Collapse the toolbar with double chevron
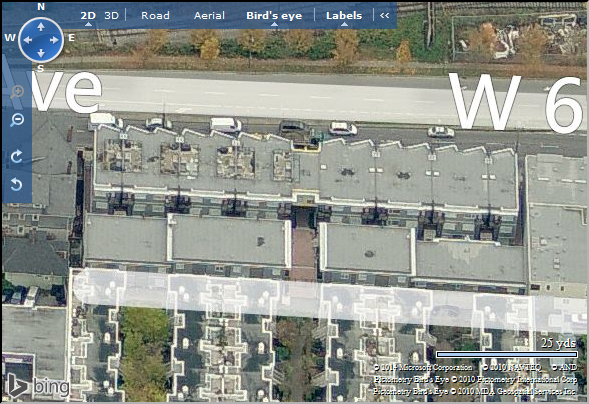The image size is (589, 404). (x=385, y=15)
